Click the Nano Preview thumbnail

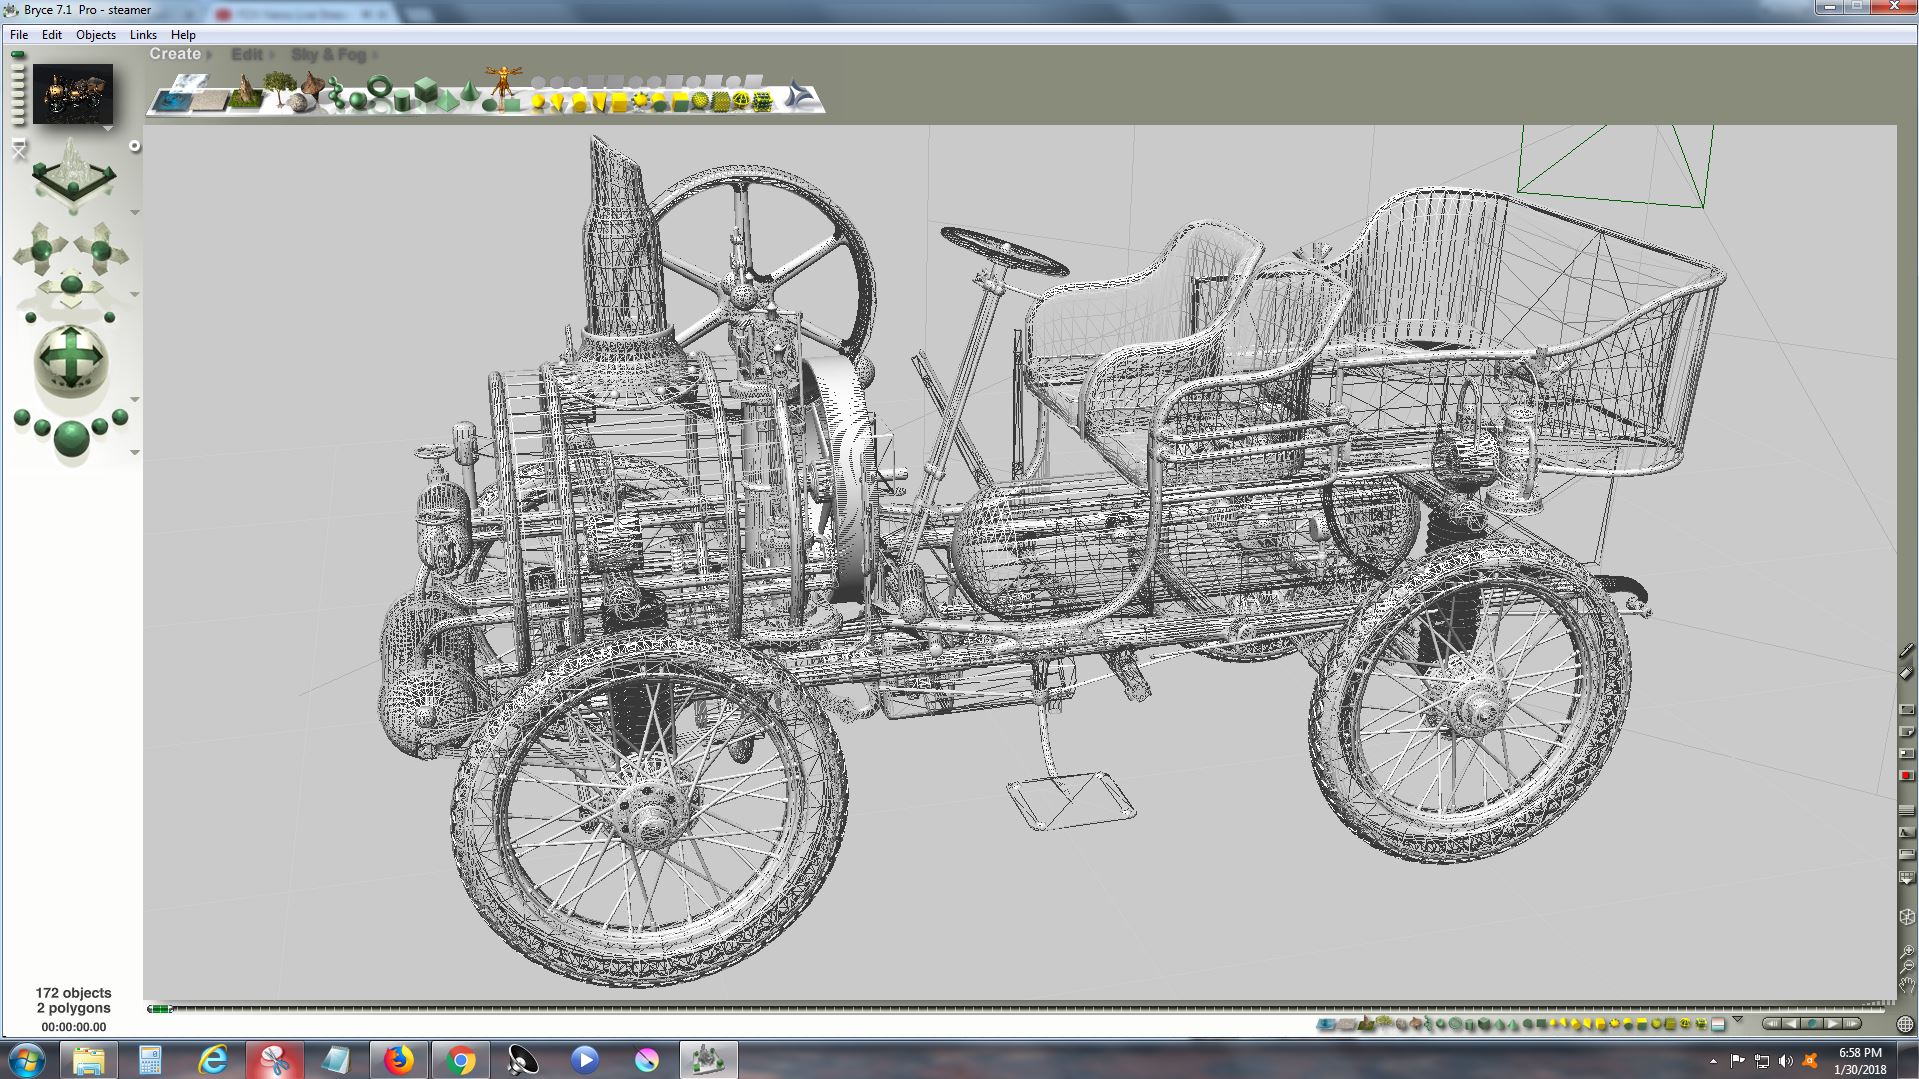(x=73, y=94)
